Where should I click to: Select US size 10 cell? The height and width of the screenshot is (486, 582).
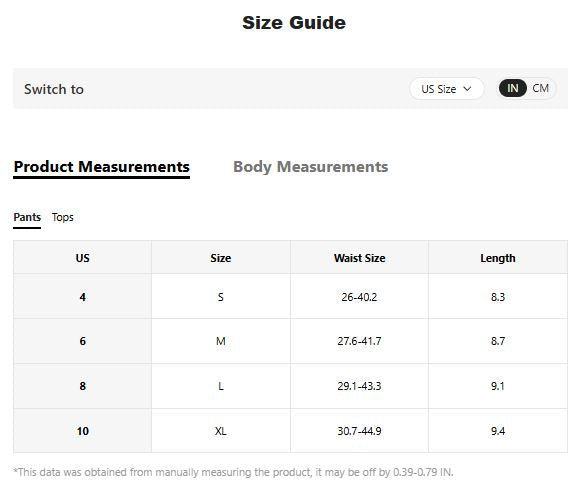pos(82,431)
